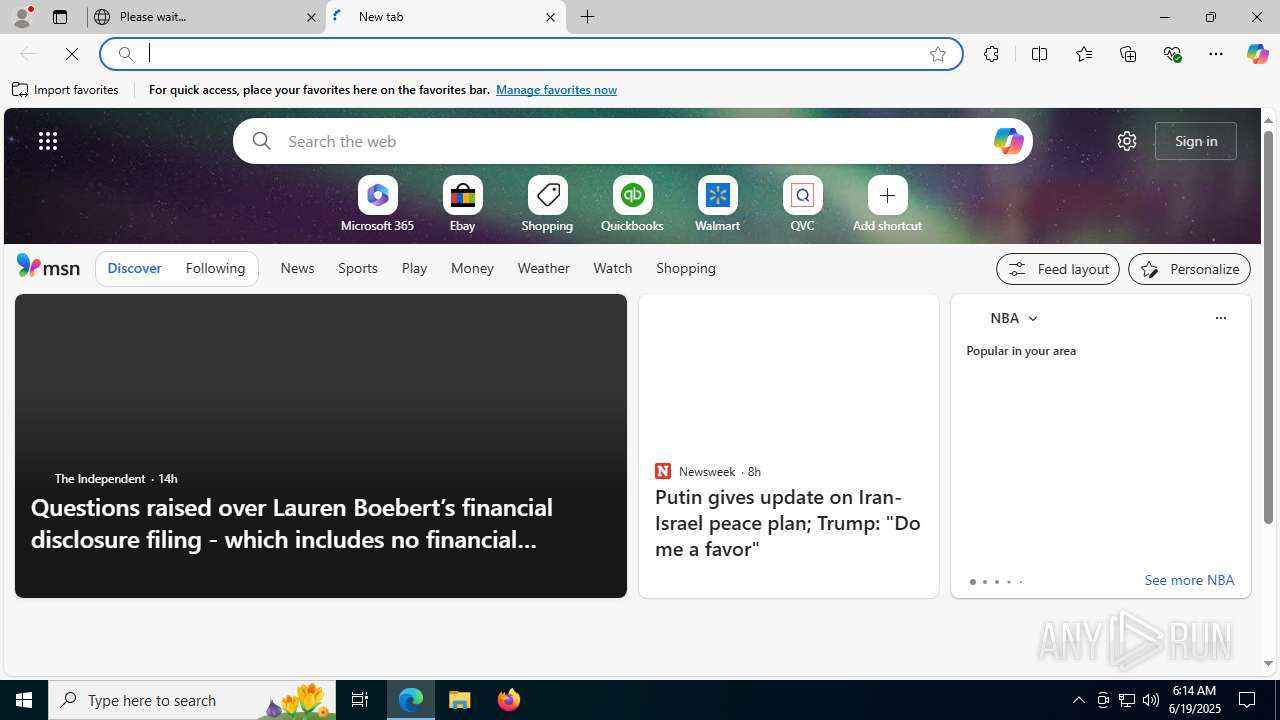Open the Weather menu item
Image resolution: width=1280 pixels, height=720 pixels.
click(543, 268)
